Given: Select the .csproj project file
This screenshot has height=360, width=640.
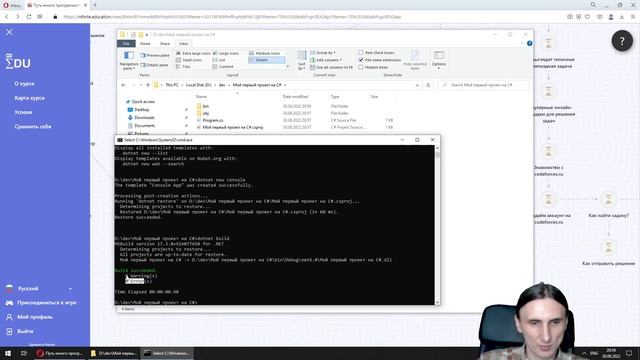Looking at the screenshot, I should 233,127.
